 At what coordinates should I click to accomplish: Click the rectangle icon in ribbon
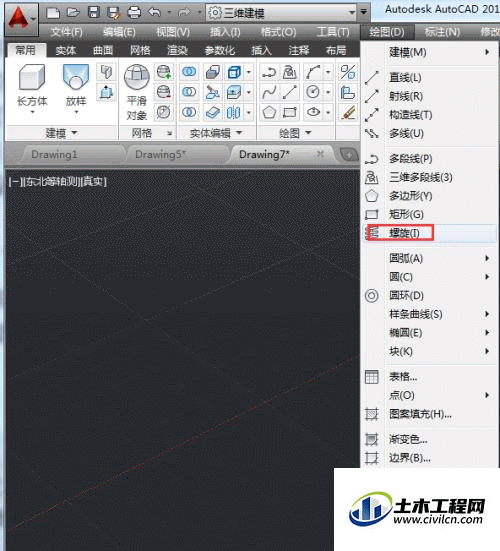click(x=290, y=112)
